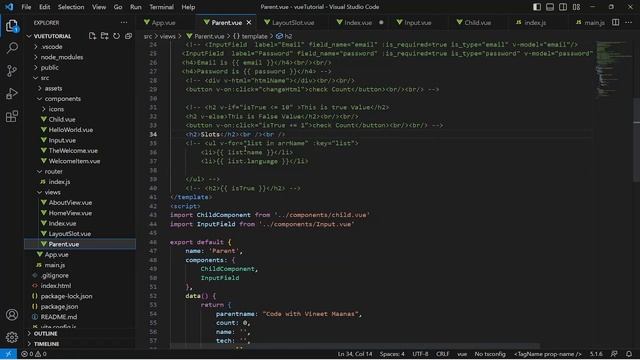The width and height of the screenshot is (640, 360).
Task: Open the Accounts menu icon
Action: pos(12,315)
